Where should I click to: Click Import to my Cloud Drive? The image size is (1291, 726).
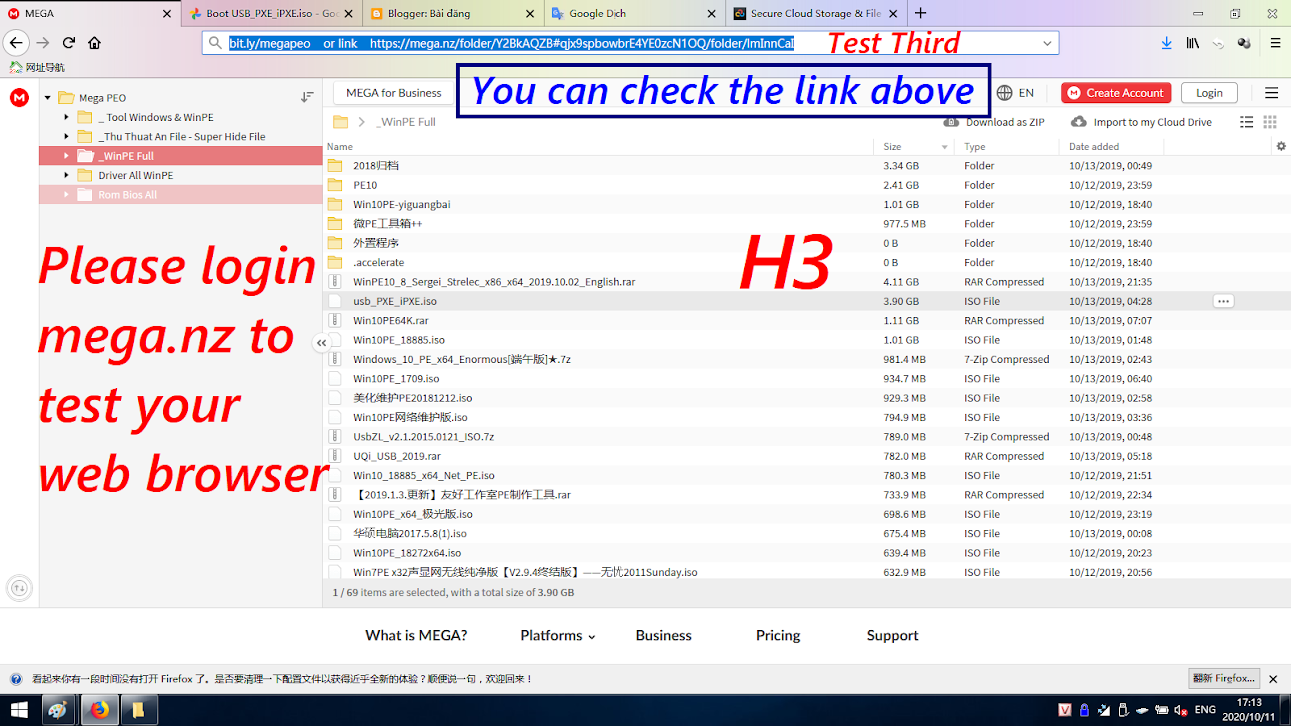[x=1141, y=122]
